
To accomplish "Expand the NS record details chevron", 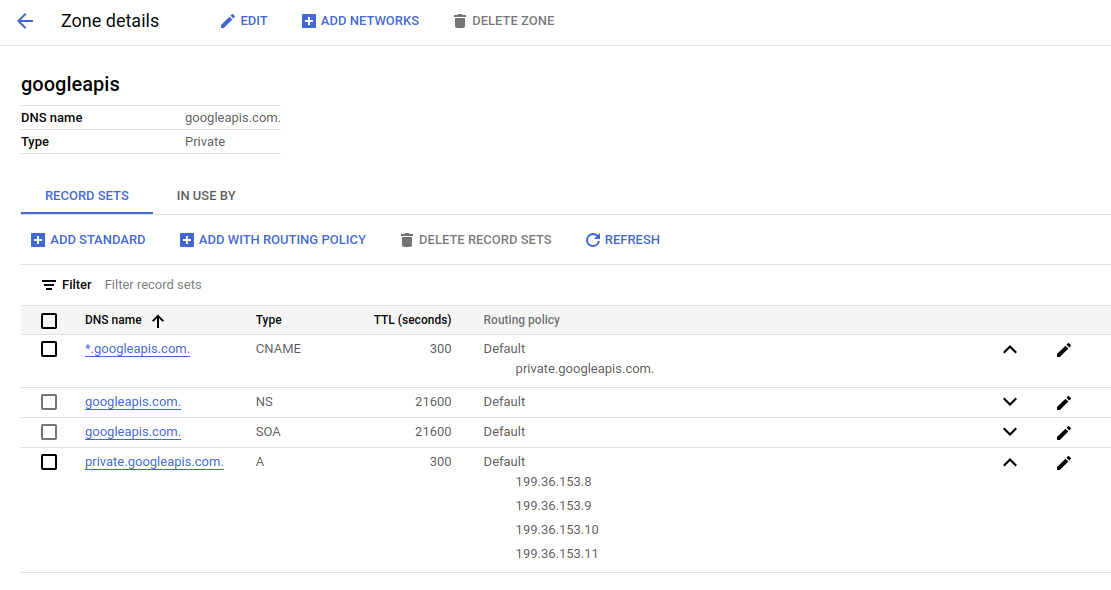I will 1010,402.
